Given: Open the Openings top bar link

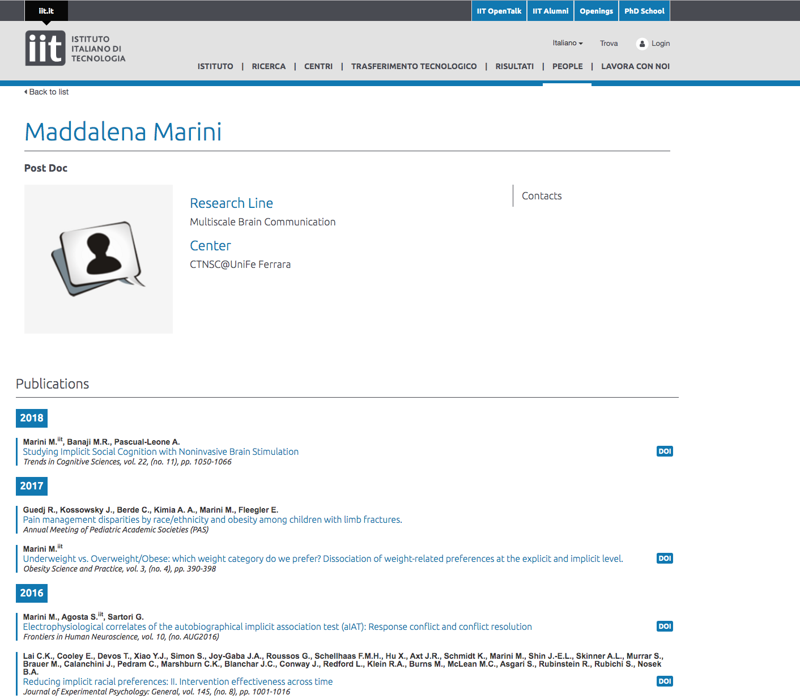Looking at the screenshot, I should [596, 11].
